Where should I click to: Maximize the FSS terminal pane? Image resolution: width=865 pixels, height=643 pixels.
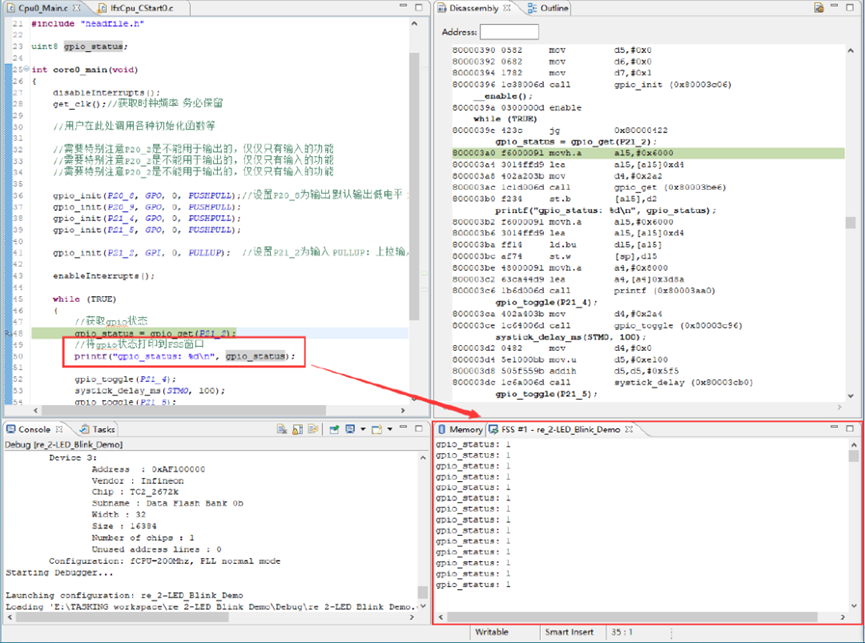pos(850,428)
